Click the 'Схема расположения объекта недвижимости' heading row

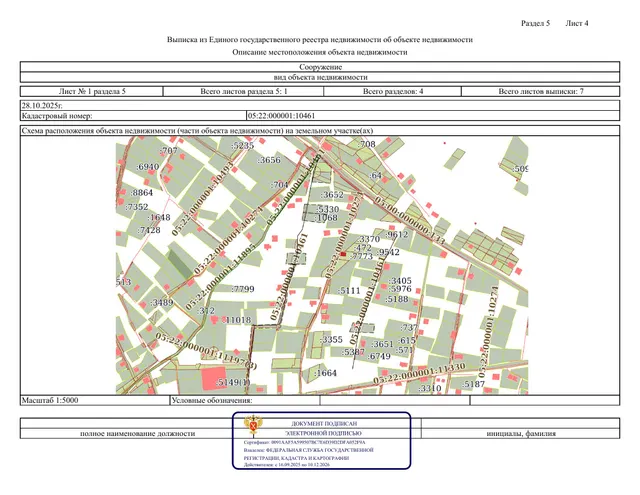[320, 131]
